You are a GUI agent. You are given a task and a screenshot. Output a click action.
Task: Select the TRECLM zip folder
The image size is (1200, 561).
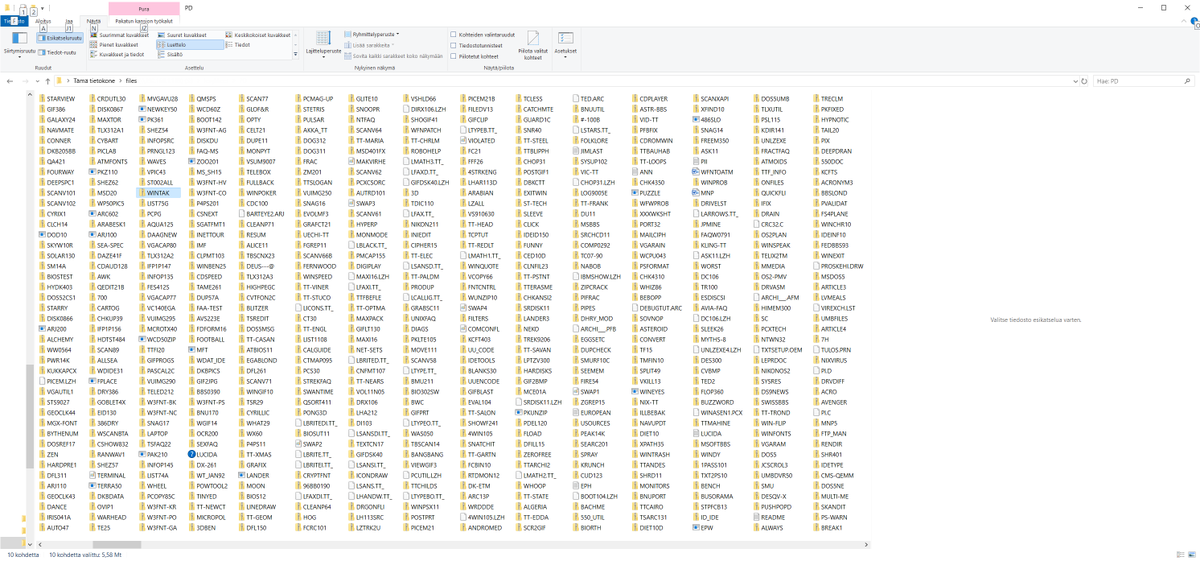[x=826, y=99]
